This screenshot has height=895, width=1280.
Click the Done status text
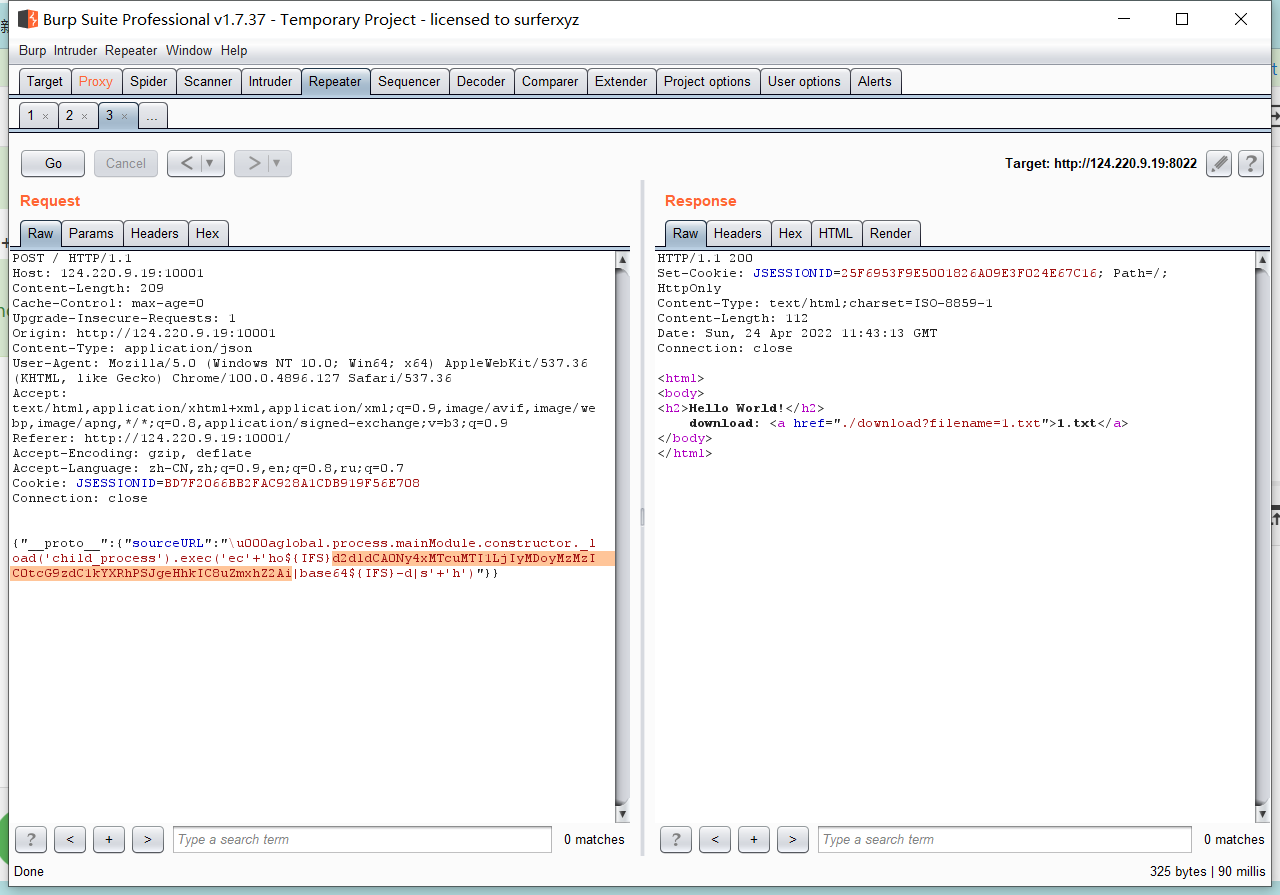point(29,871)
